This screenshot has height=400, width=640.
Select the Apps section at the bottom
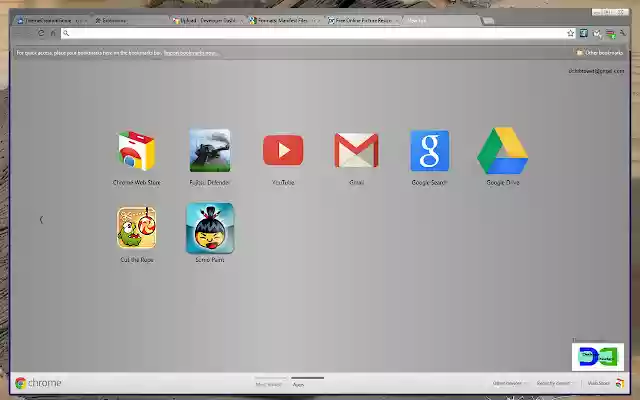coord(299,384)
